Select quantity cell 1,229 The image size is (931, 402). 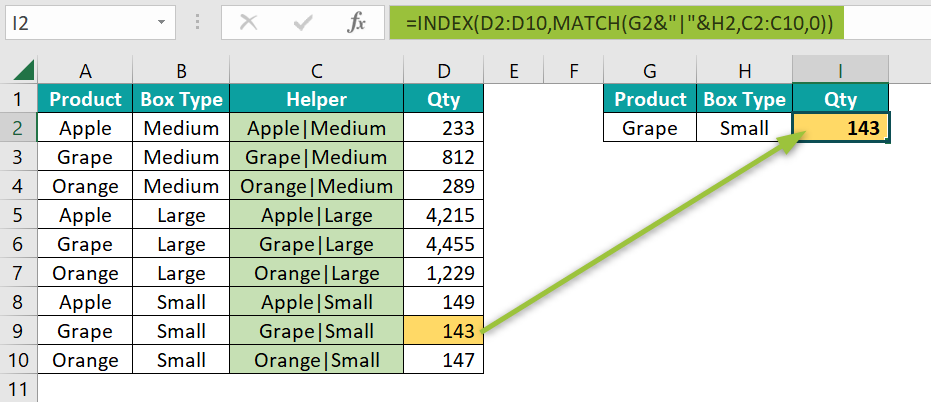tap(444, 273)
